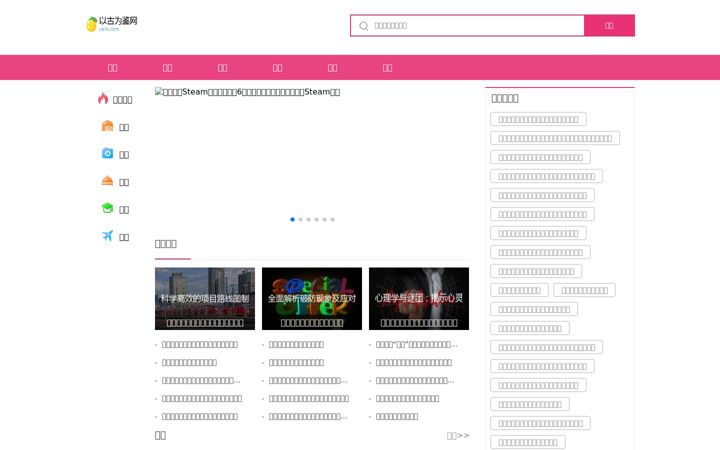720x450 pixels.
Task: Click the first item in pink navigation bar
Action: tap(112, 68)
